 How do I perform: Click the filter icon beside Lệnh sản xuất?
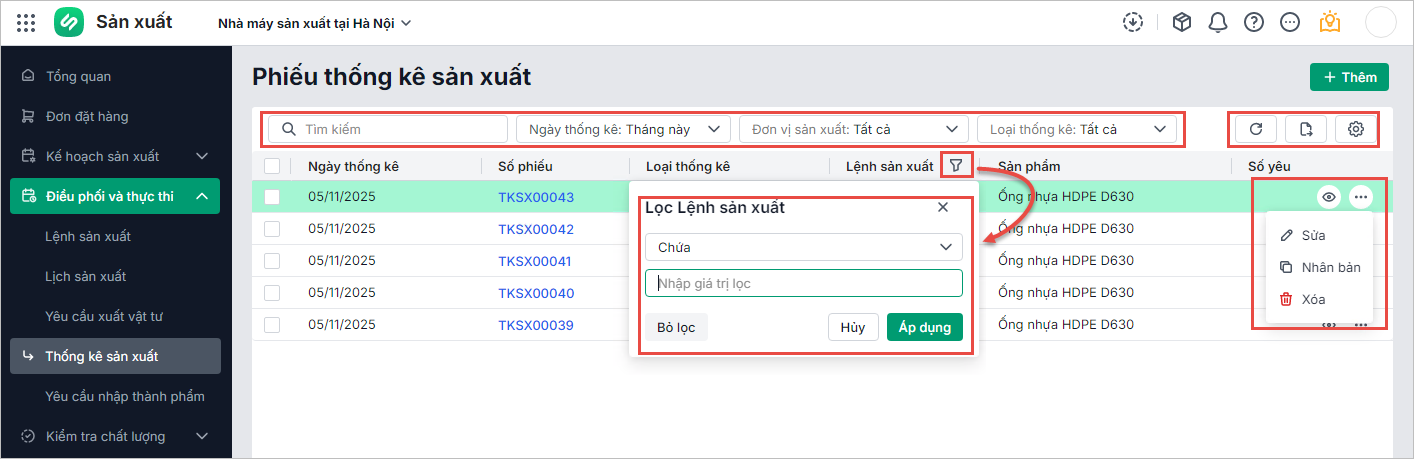957,166
